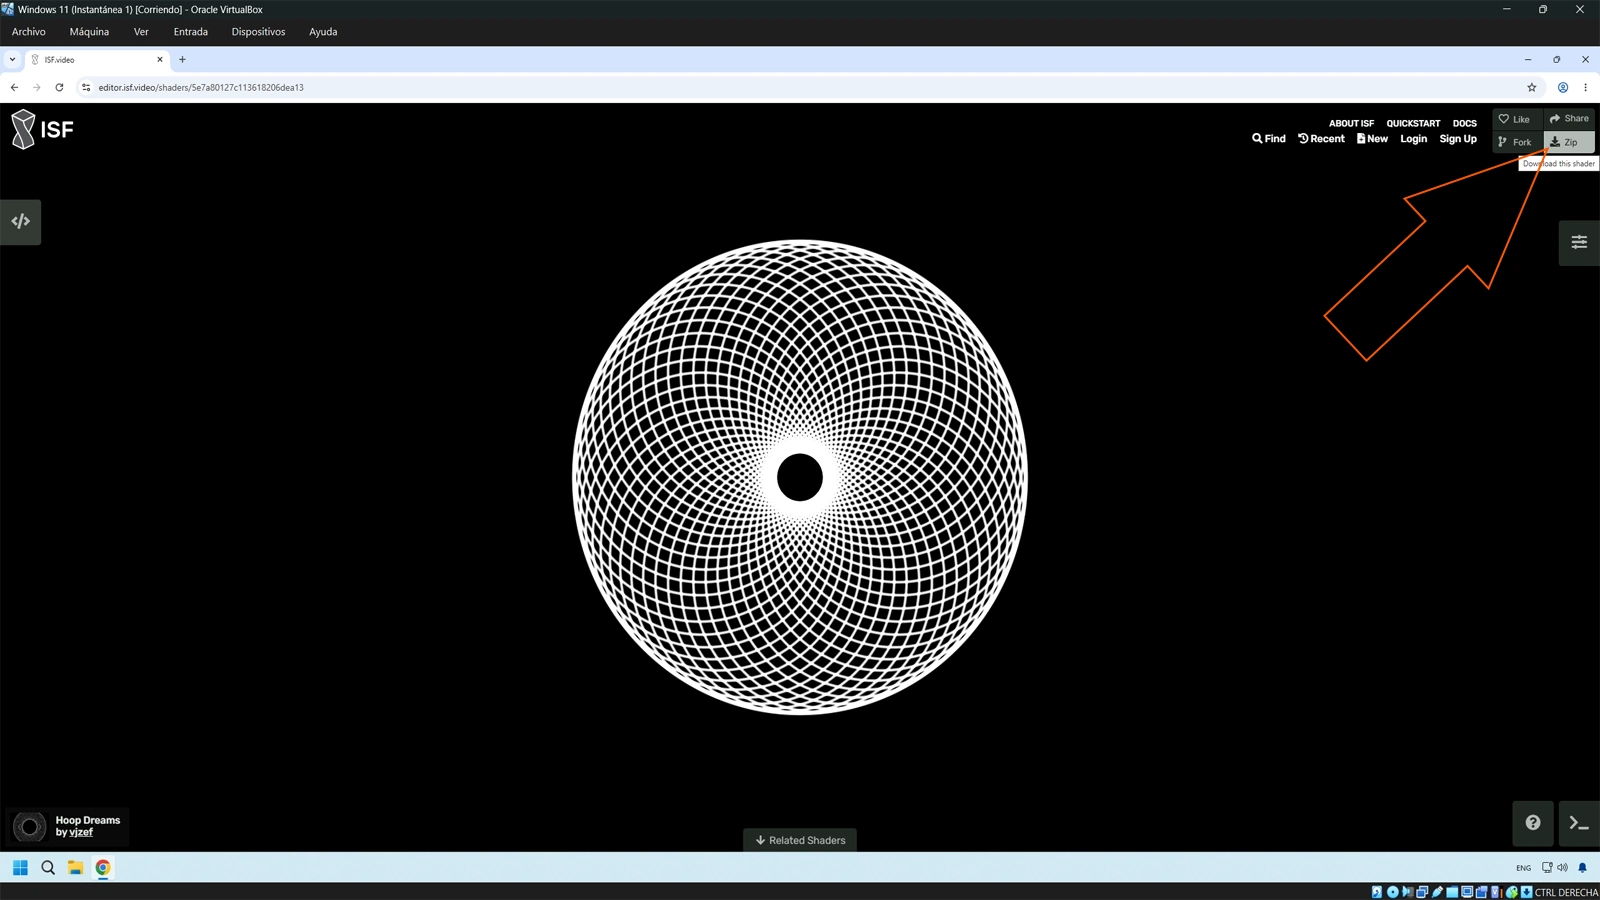Click VirtualBox keyboard capture arrow icon
Viewport: 1600px width, 900px height.
[1526, 891]
